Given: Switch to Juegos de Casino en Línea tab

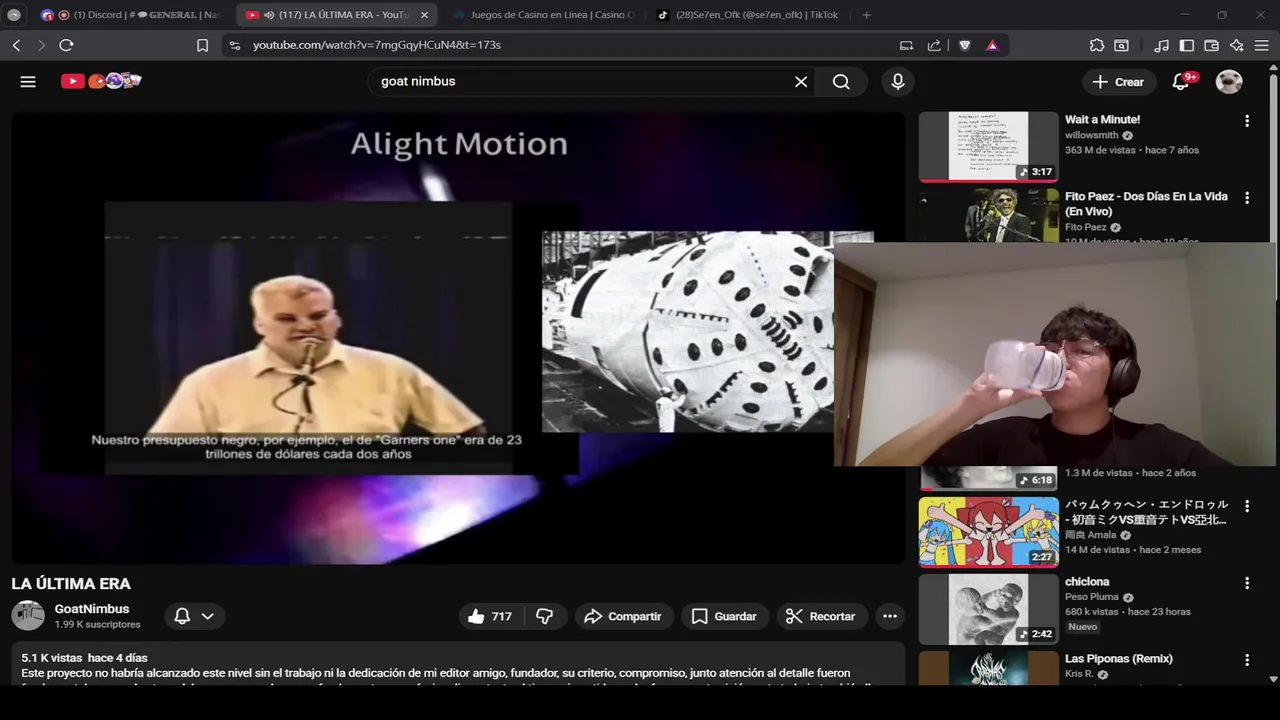Looking at the screenshot, I should (x=541, y=15).
